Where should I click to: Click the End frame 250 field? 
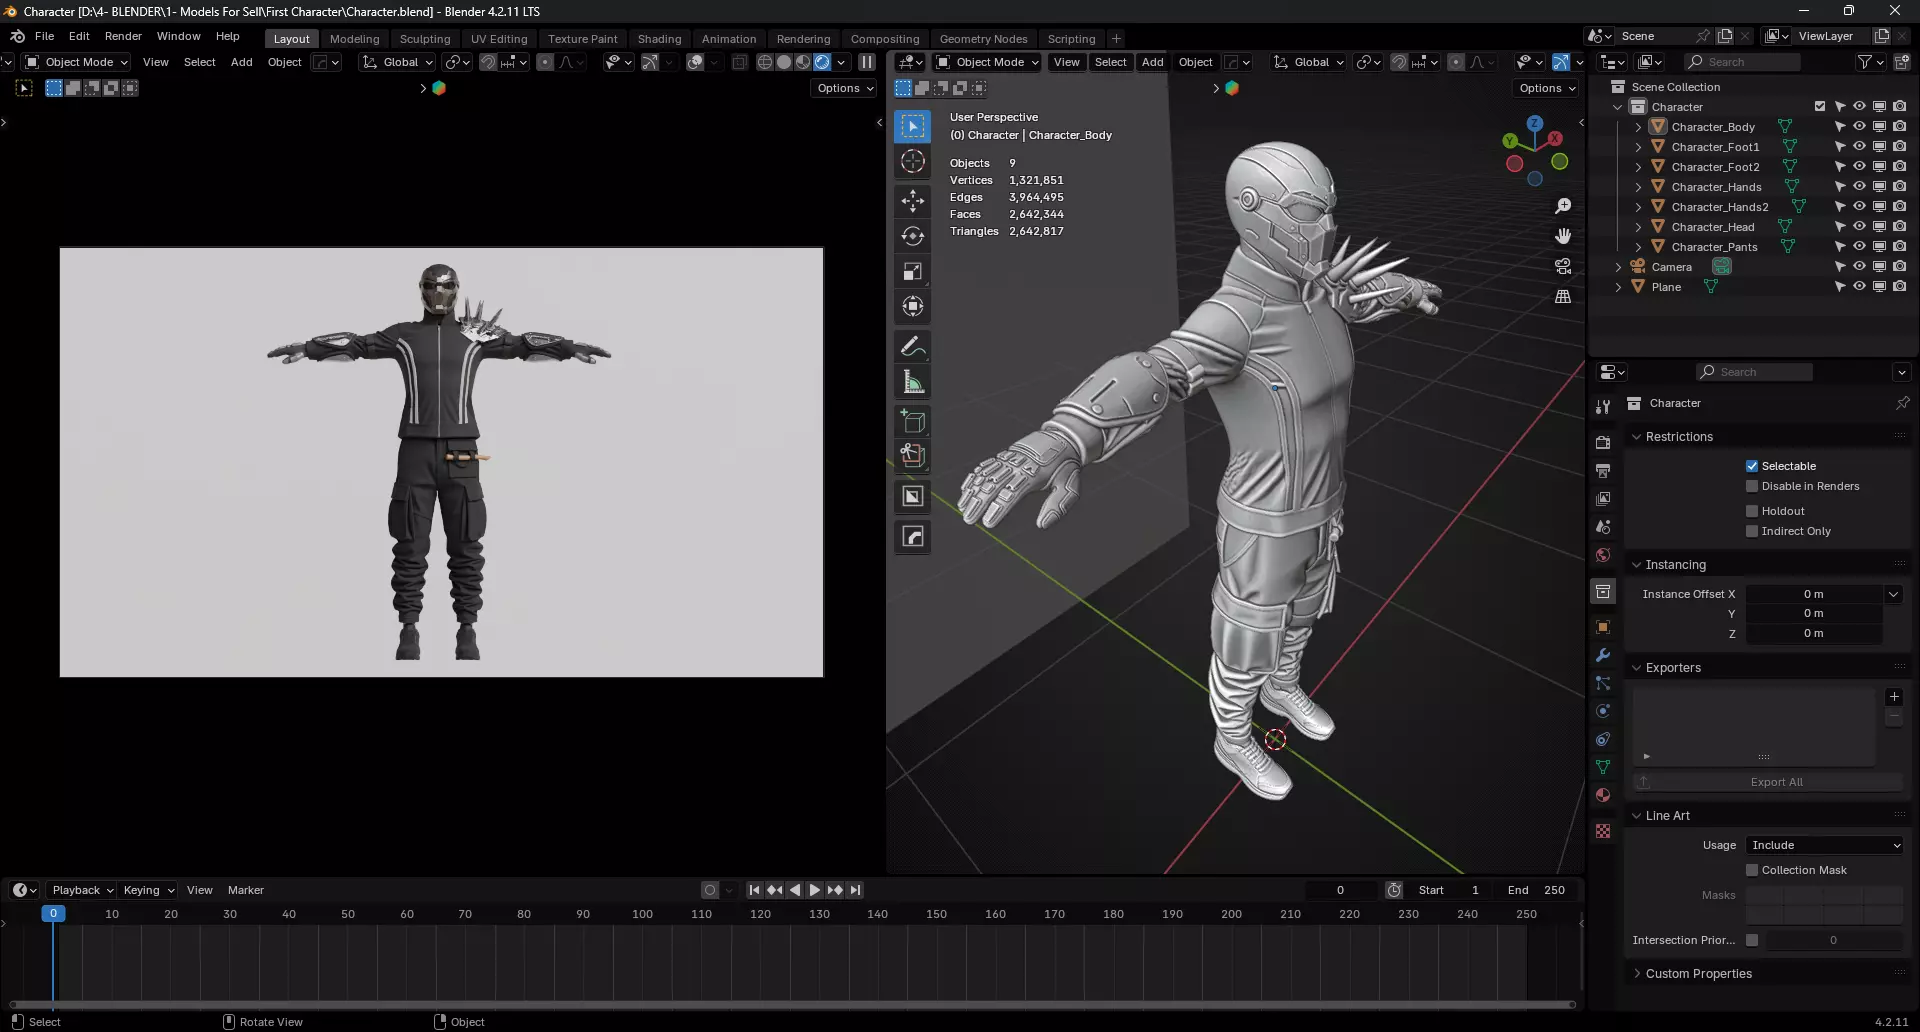coord(1537,890)
